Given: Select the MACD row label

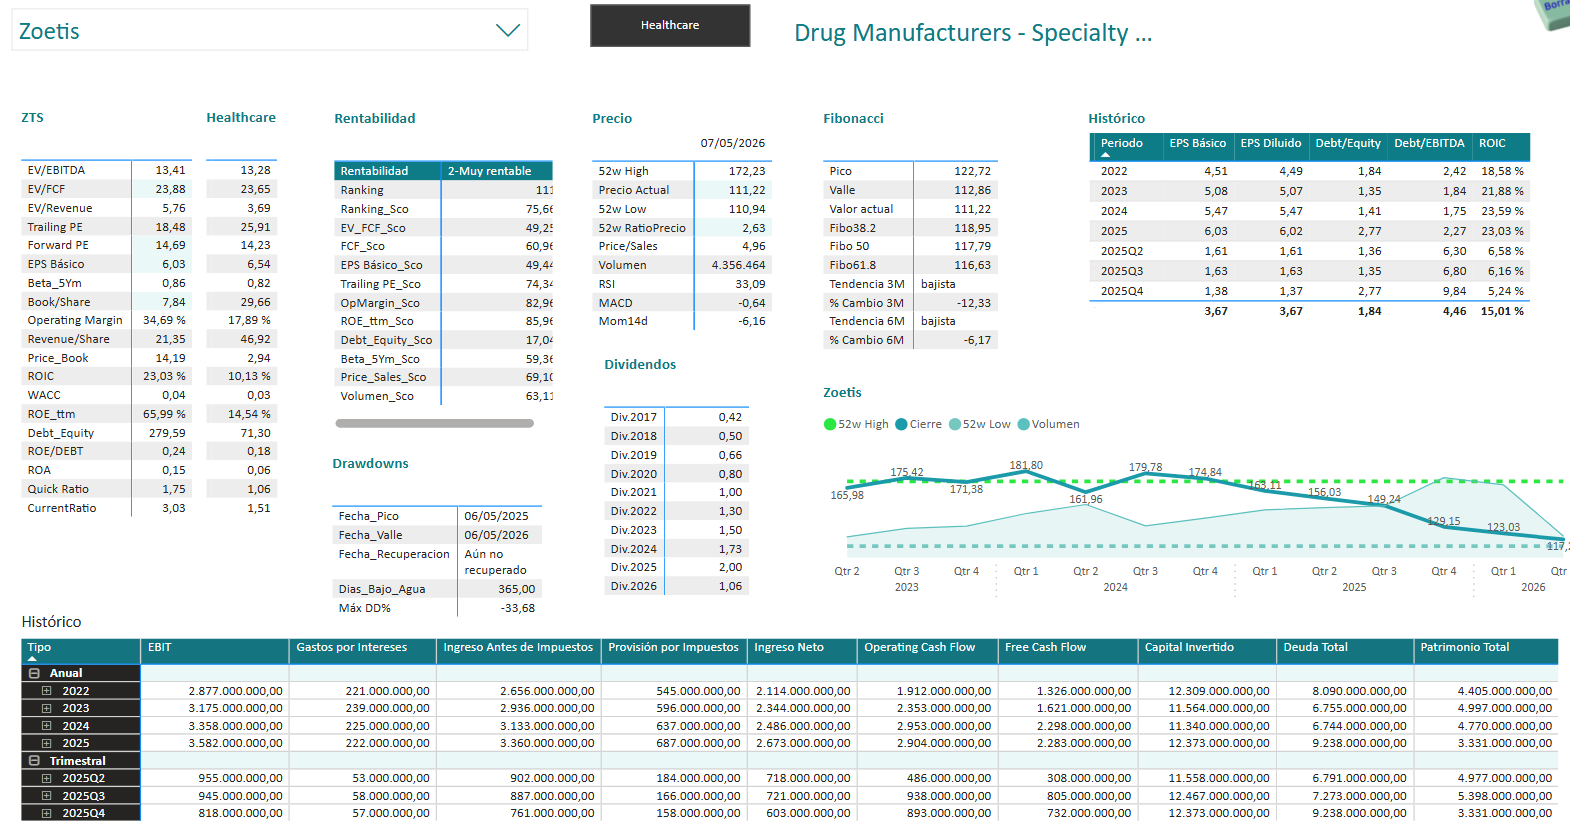Looking at the screenshot, I should pyautogui.click(x=615, y=303).
